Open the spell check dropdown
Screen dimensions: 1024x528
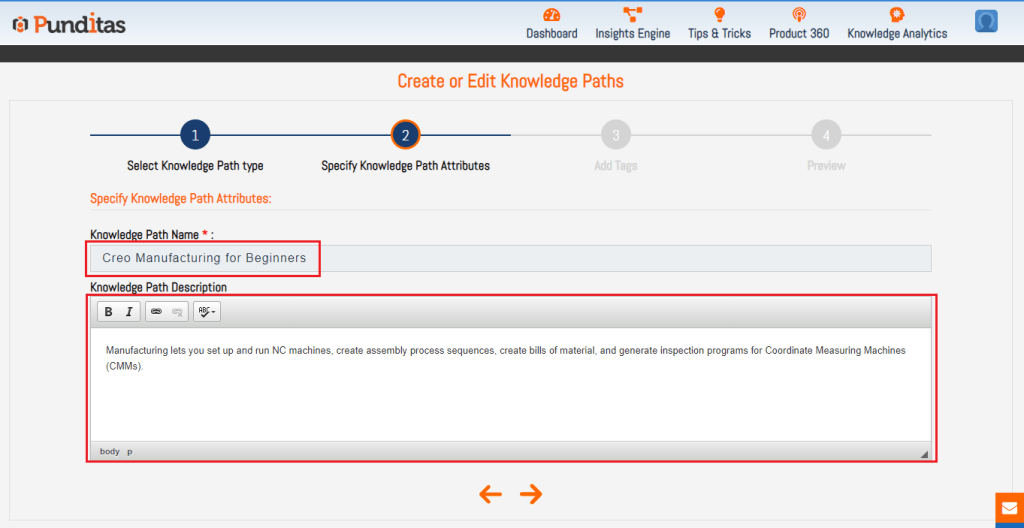click(206, 312)
